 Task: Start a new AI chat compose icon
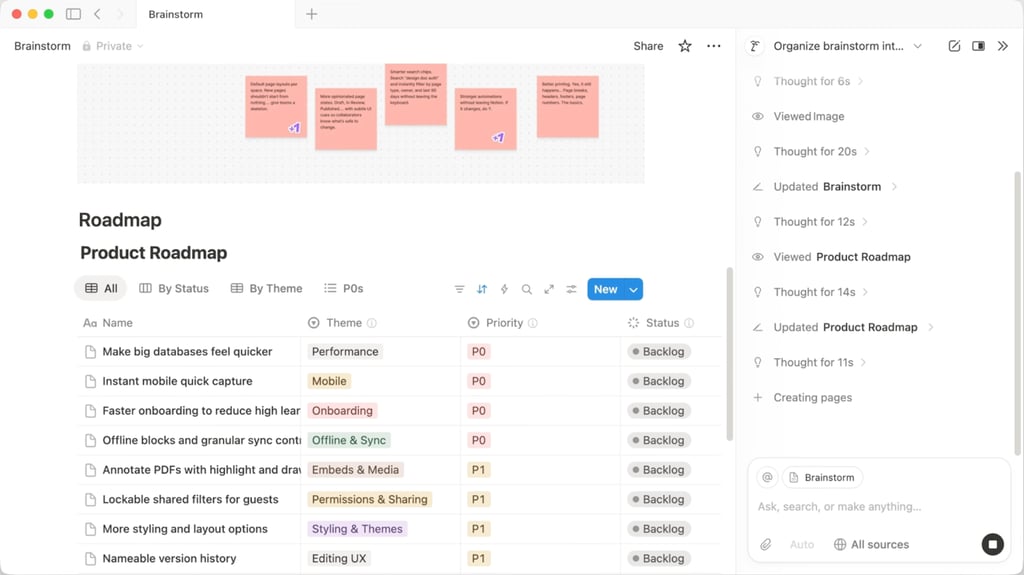tap(954, 46)
